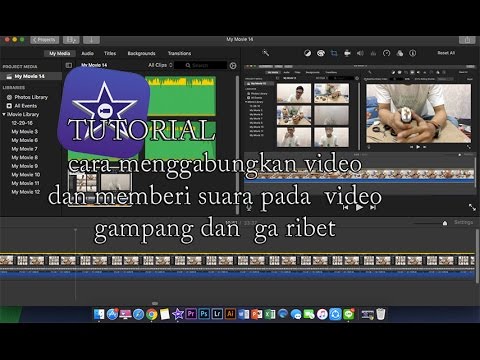This screenshot has height=360, width=480.
Task: Open Illustrator in the Dock
Action: point(230,314)
